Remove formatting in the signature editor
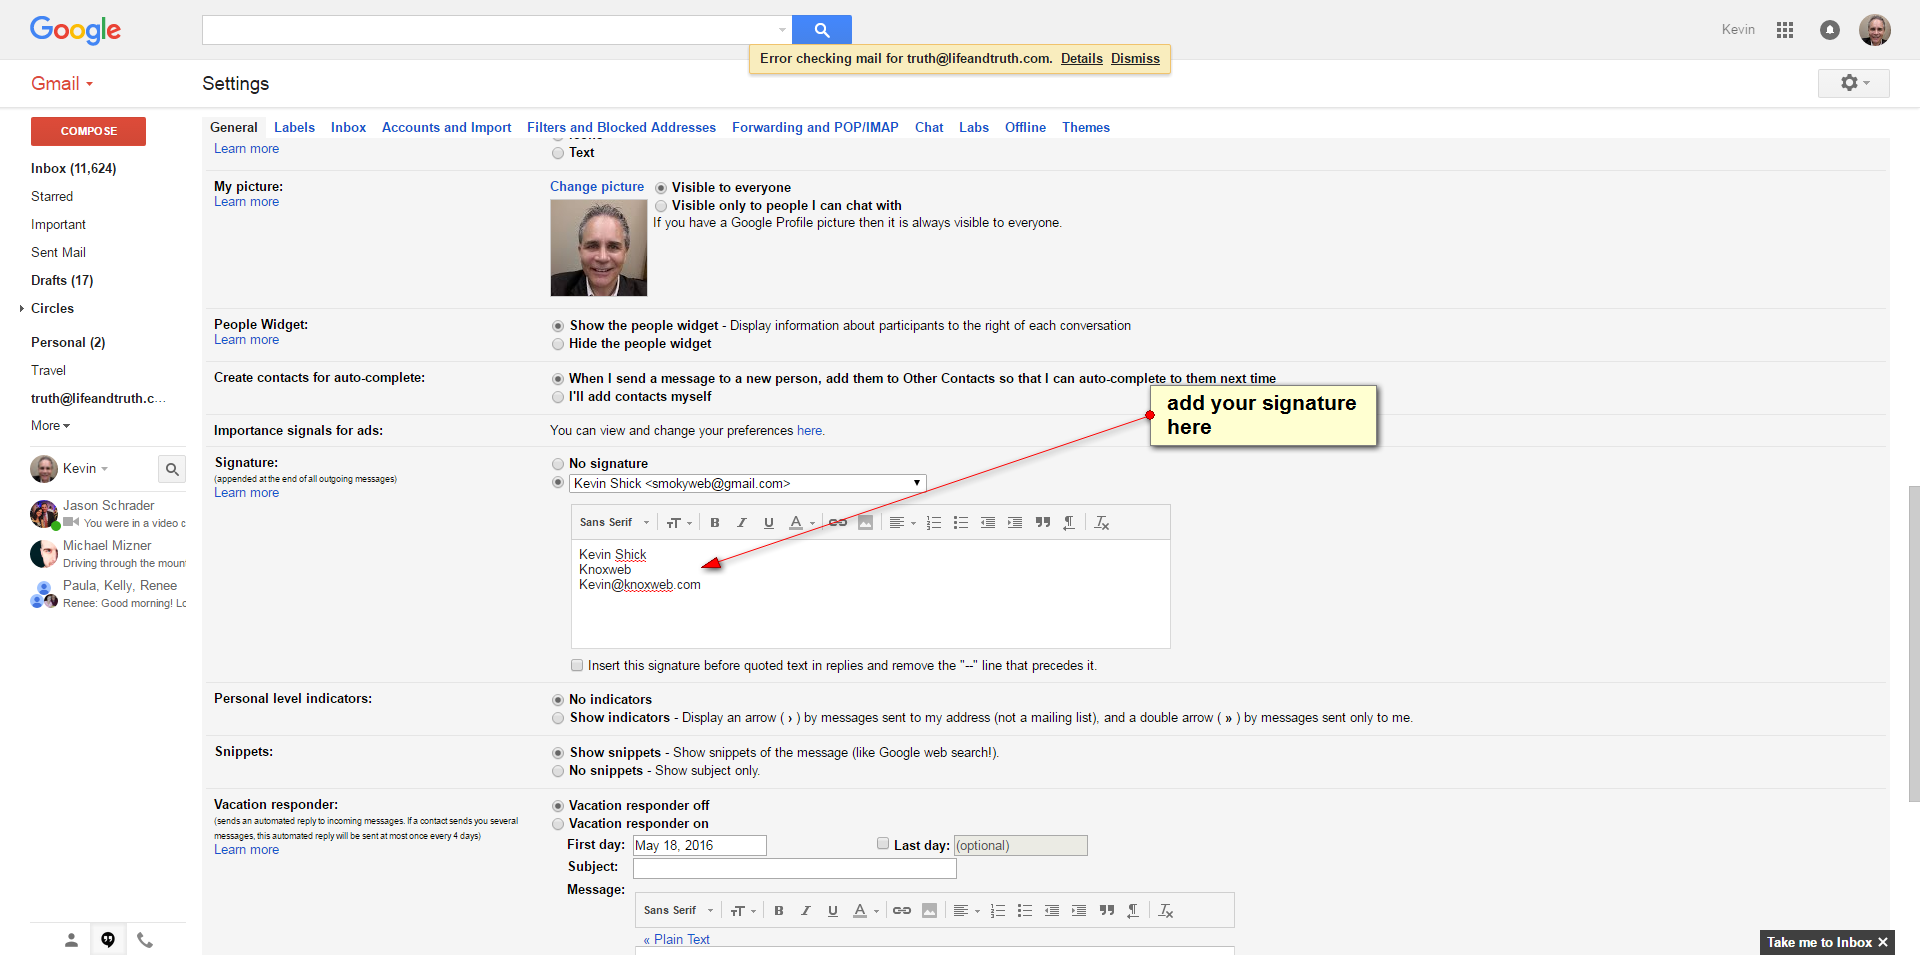The height and width of the screenshot is (955, 1920). pyautogui.click(x=1102, y=522)
